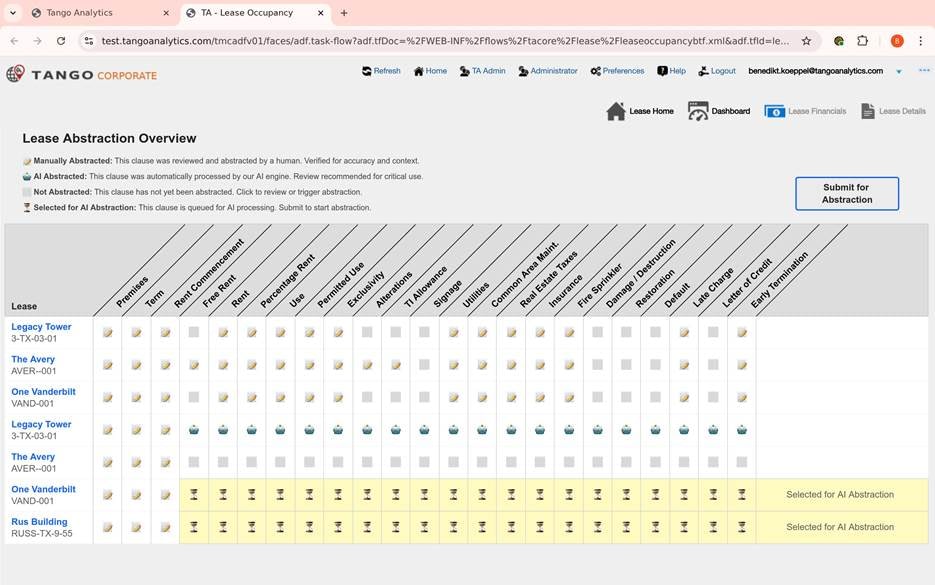Open the Chrome three-dot menu
Screen dimensions: 935x585
(x=921, y=41)
